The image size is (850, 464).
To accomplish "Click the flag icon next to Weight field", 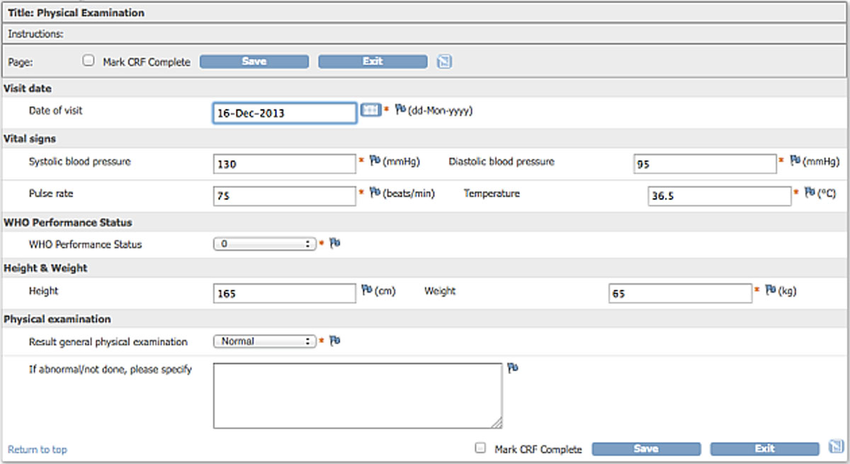I will (770, 290).
